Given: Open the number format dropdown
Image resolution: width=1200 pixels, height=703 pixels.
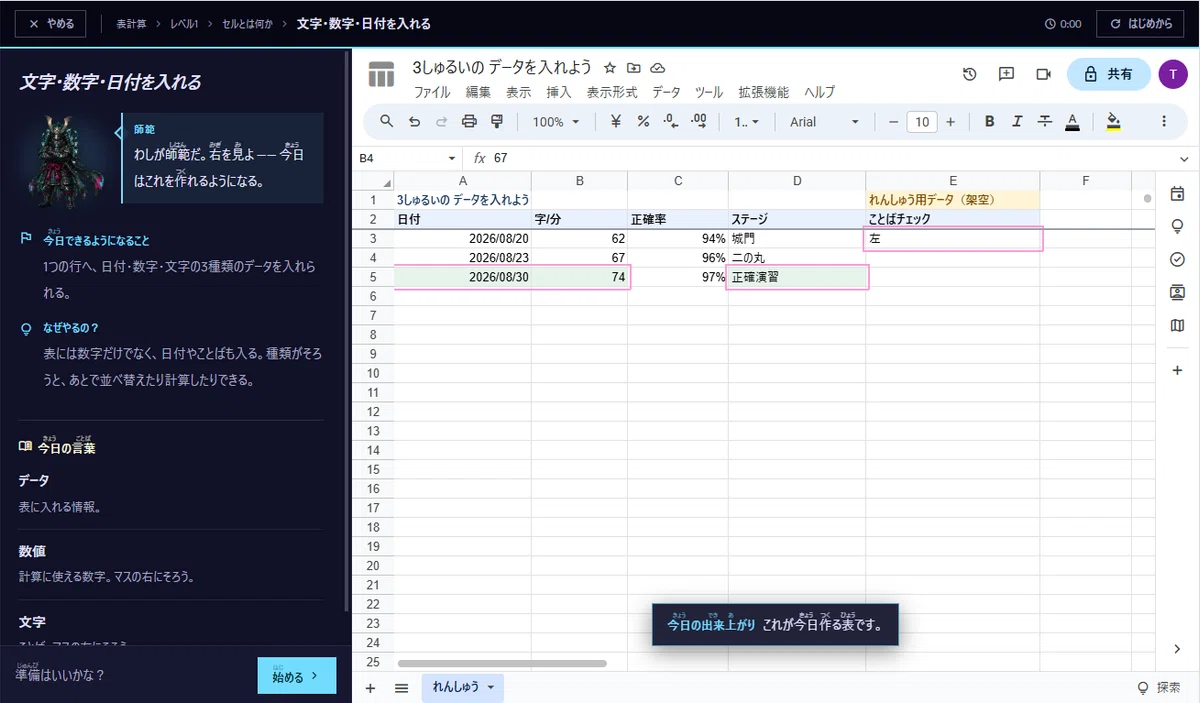Looking at the screenshot, I should (747, 122).
